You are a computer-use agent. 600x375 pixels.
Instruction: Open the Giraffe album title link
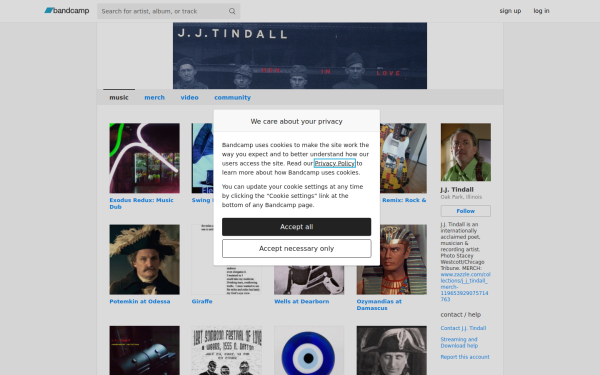tap(202, 302)
